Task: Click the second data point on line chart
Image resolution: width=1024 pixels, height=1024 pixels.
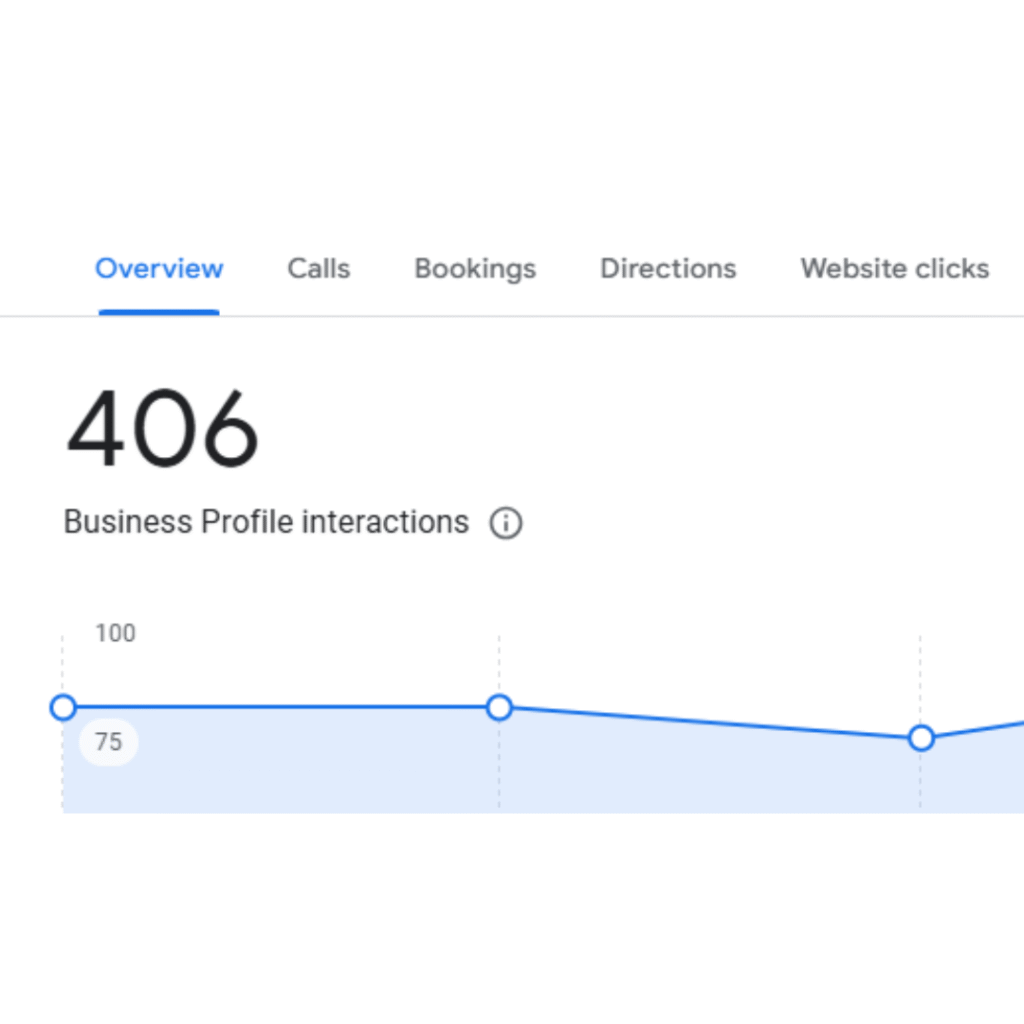Action: pos(499,708)
